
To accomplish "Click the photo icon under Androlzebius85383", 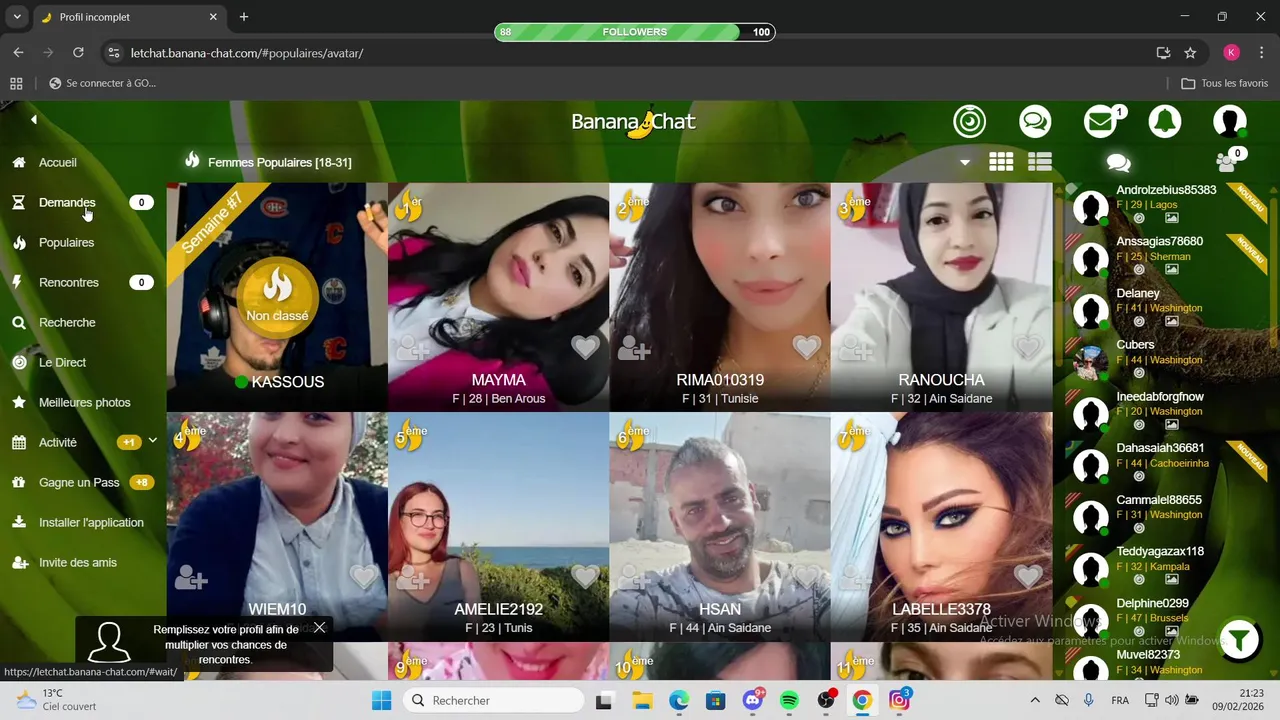I will (1171, 218).
